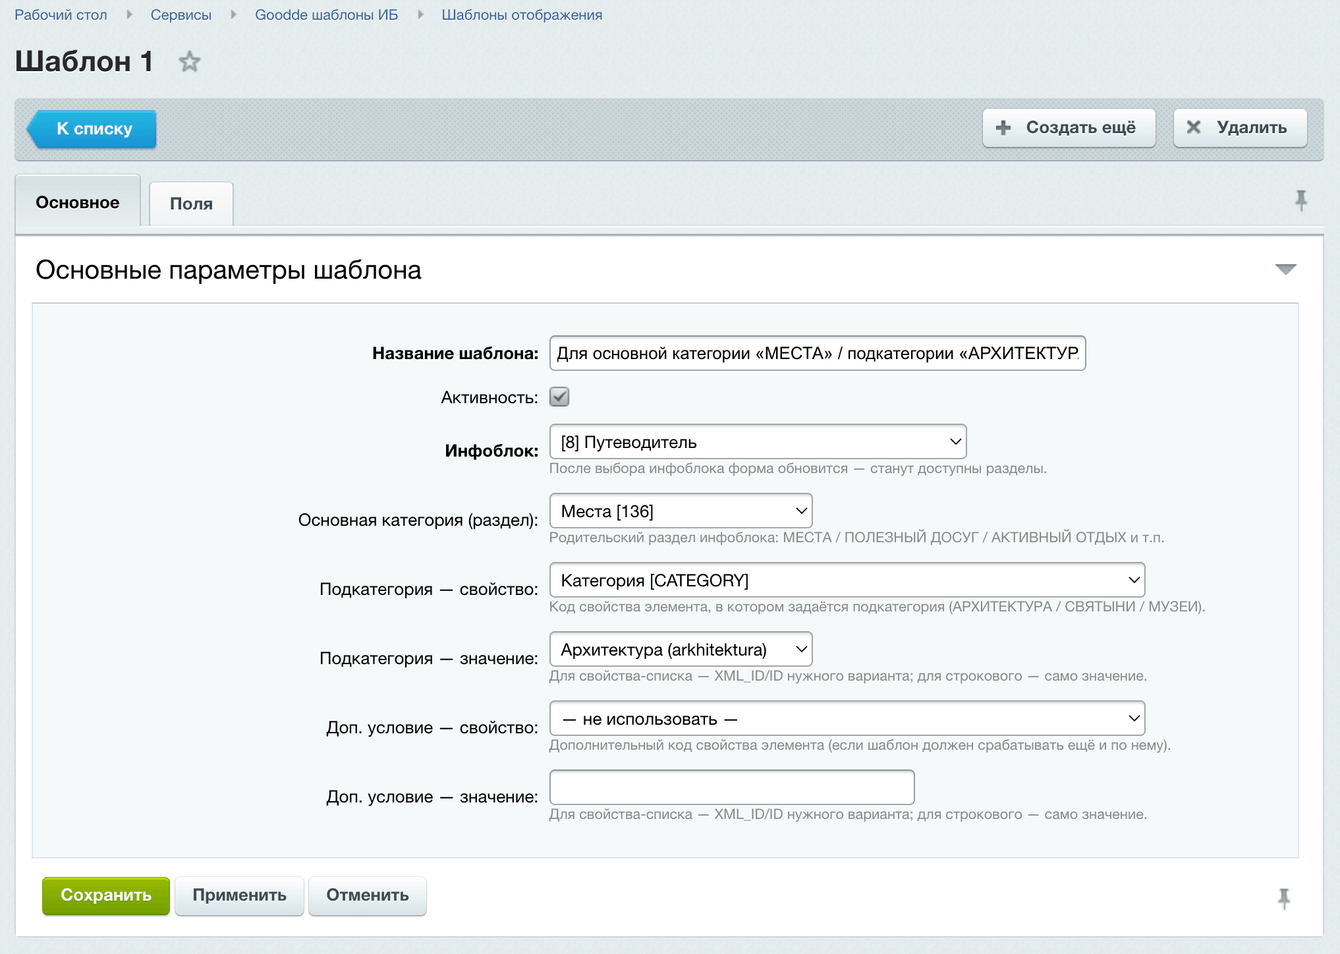Screen dimensions: 1340x954
Task: Click the arrow after Goodde шаблоны ИБ
Action: pyautogui.click(x=420, y=15)
